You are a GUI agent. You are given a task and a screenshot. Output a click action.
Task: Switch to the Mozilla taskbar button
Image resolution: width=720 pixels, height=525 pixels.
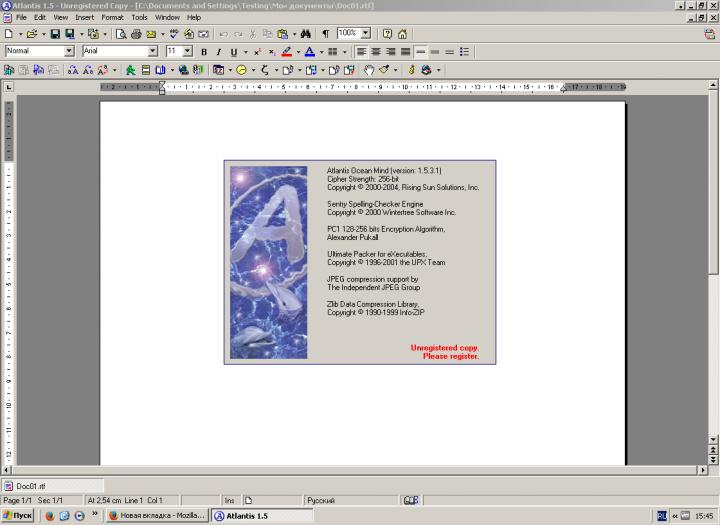coord(158,515)
